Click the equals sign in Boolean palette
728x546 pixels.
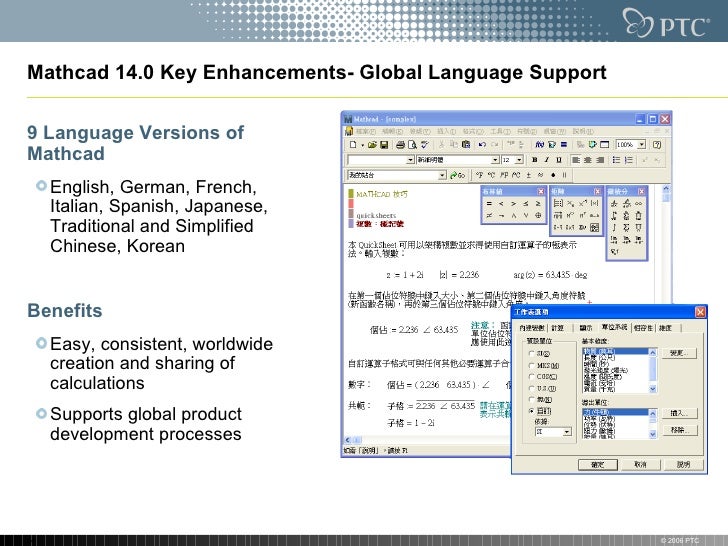coord(489,204)
